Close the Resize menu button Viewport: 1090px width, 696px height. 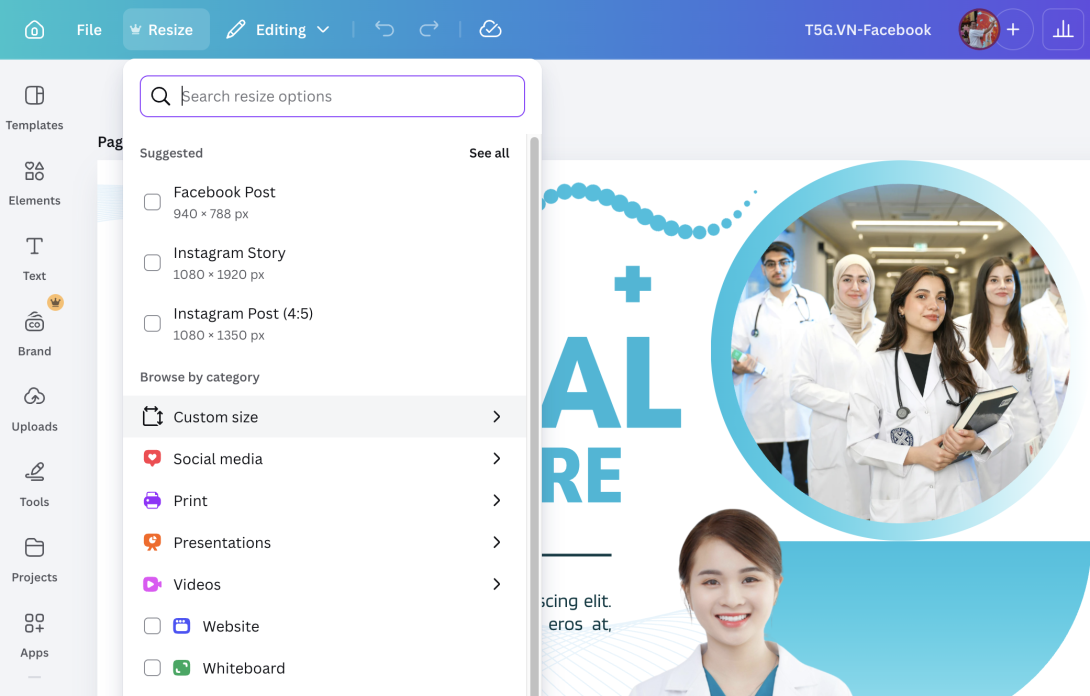coord(166,30)
